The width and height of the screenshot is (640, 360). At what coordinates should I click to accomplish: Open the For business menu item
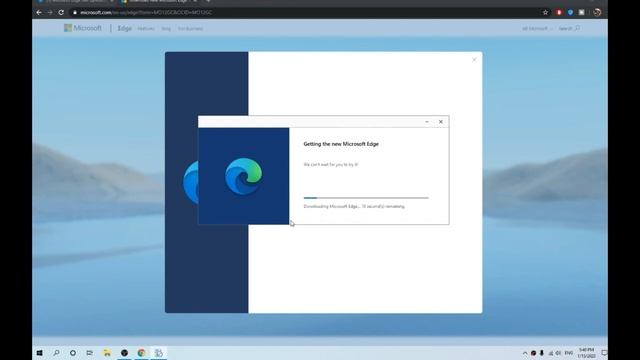point(190,29)
